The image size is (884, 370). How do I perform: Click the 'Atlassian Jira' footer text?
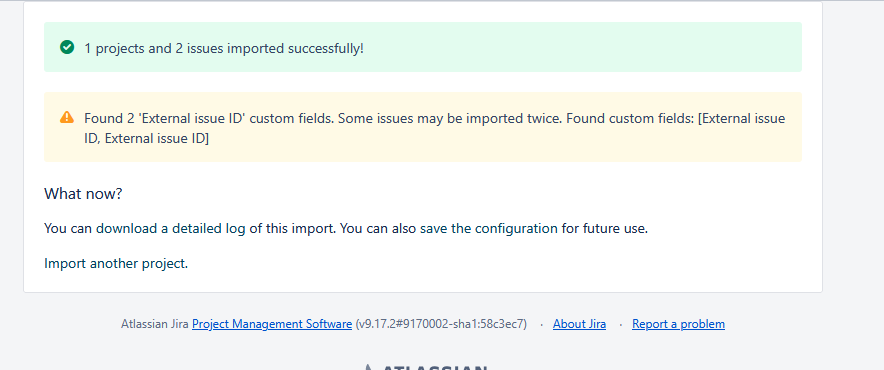pos(154,324)
